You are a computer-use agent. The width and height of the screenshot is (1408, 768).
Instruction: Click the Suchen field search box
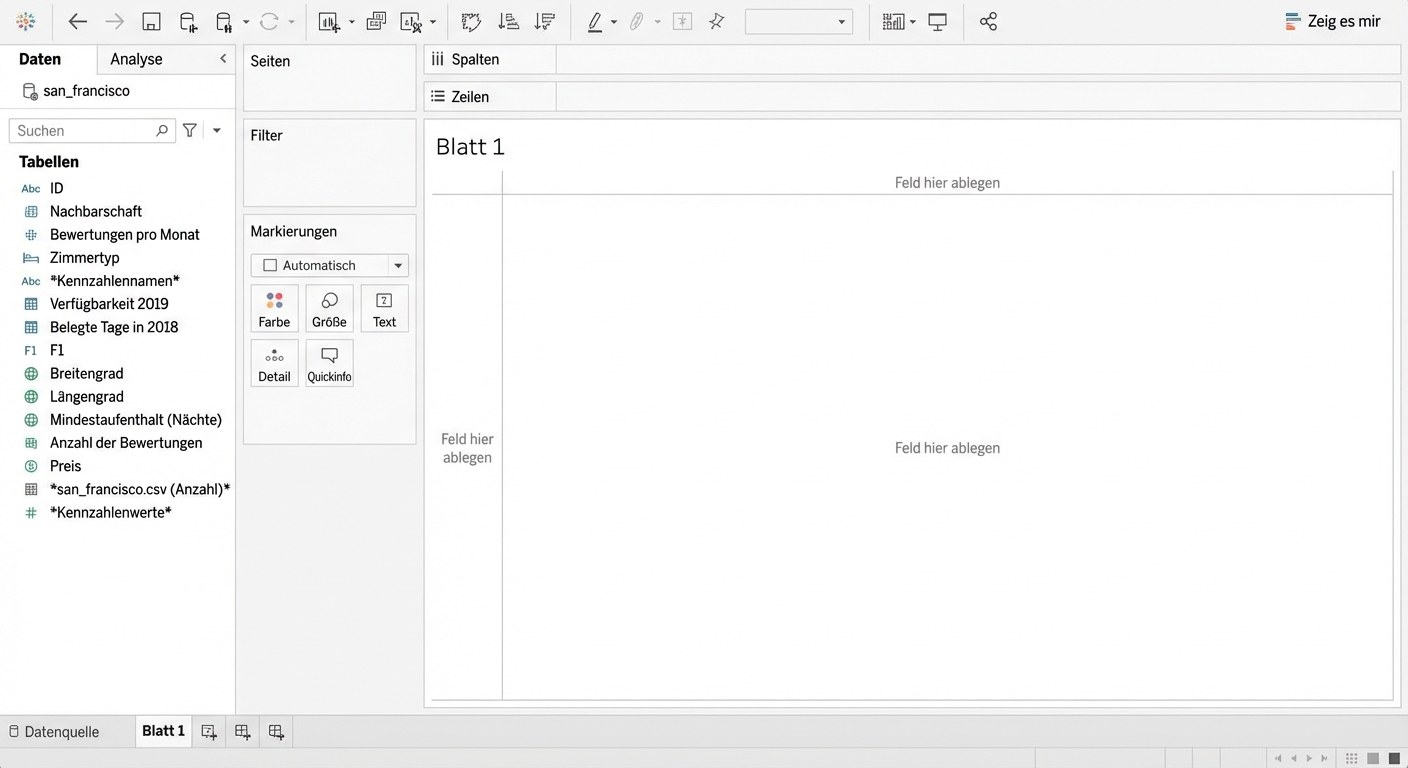tap(85, 131)
